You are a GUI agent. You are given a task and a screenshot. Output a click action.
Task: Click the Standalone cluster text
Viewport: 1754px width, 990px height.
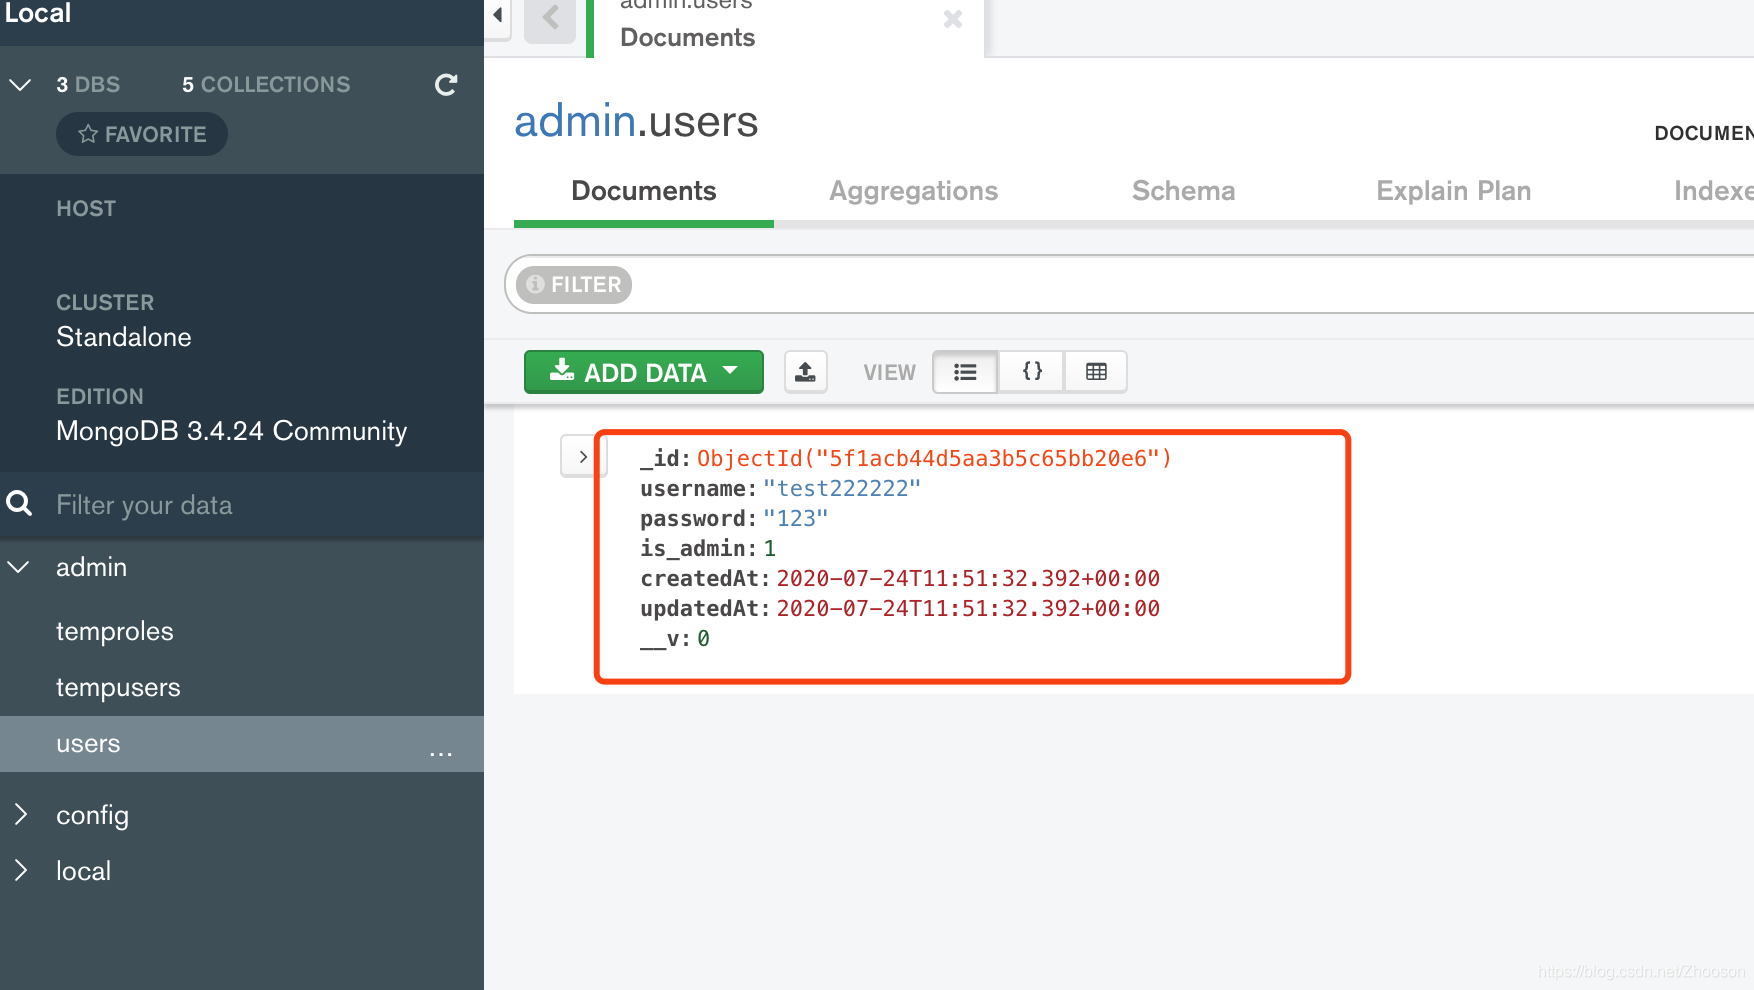pyautogui.click(x=124, y=337)
